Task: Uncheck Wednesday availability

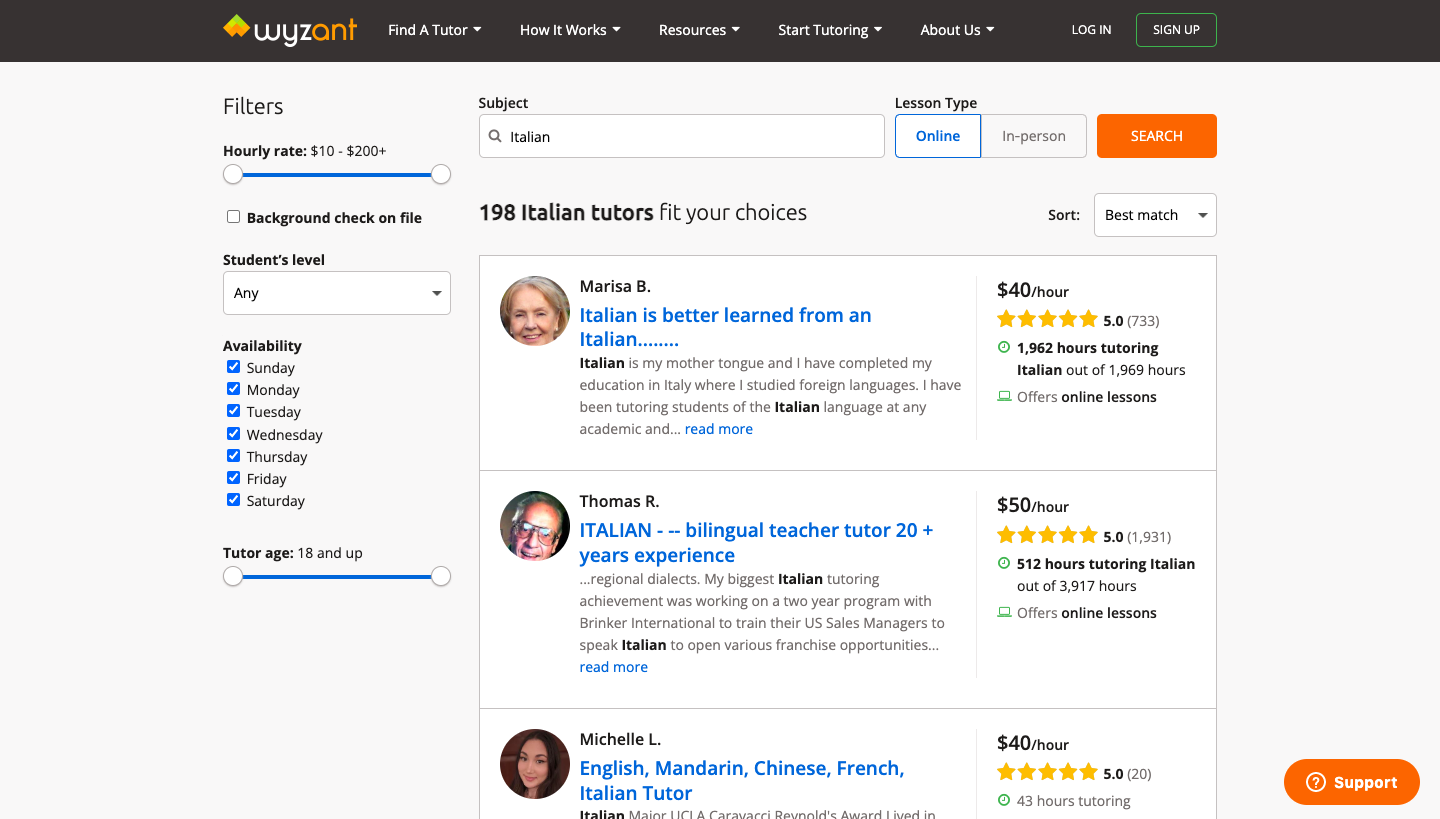Action: tap(233, 434)
